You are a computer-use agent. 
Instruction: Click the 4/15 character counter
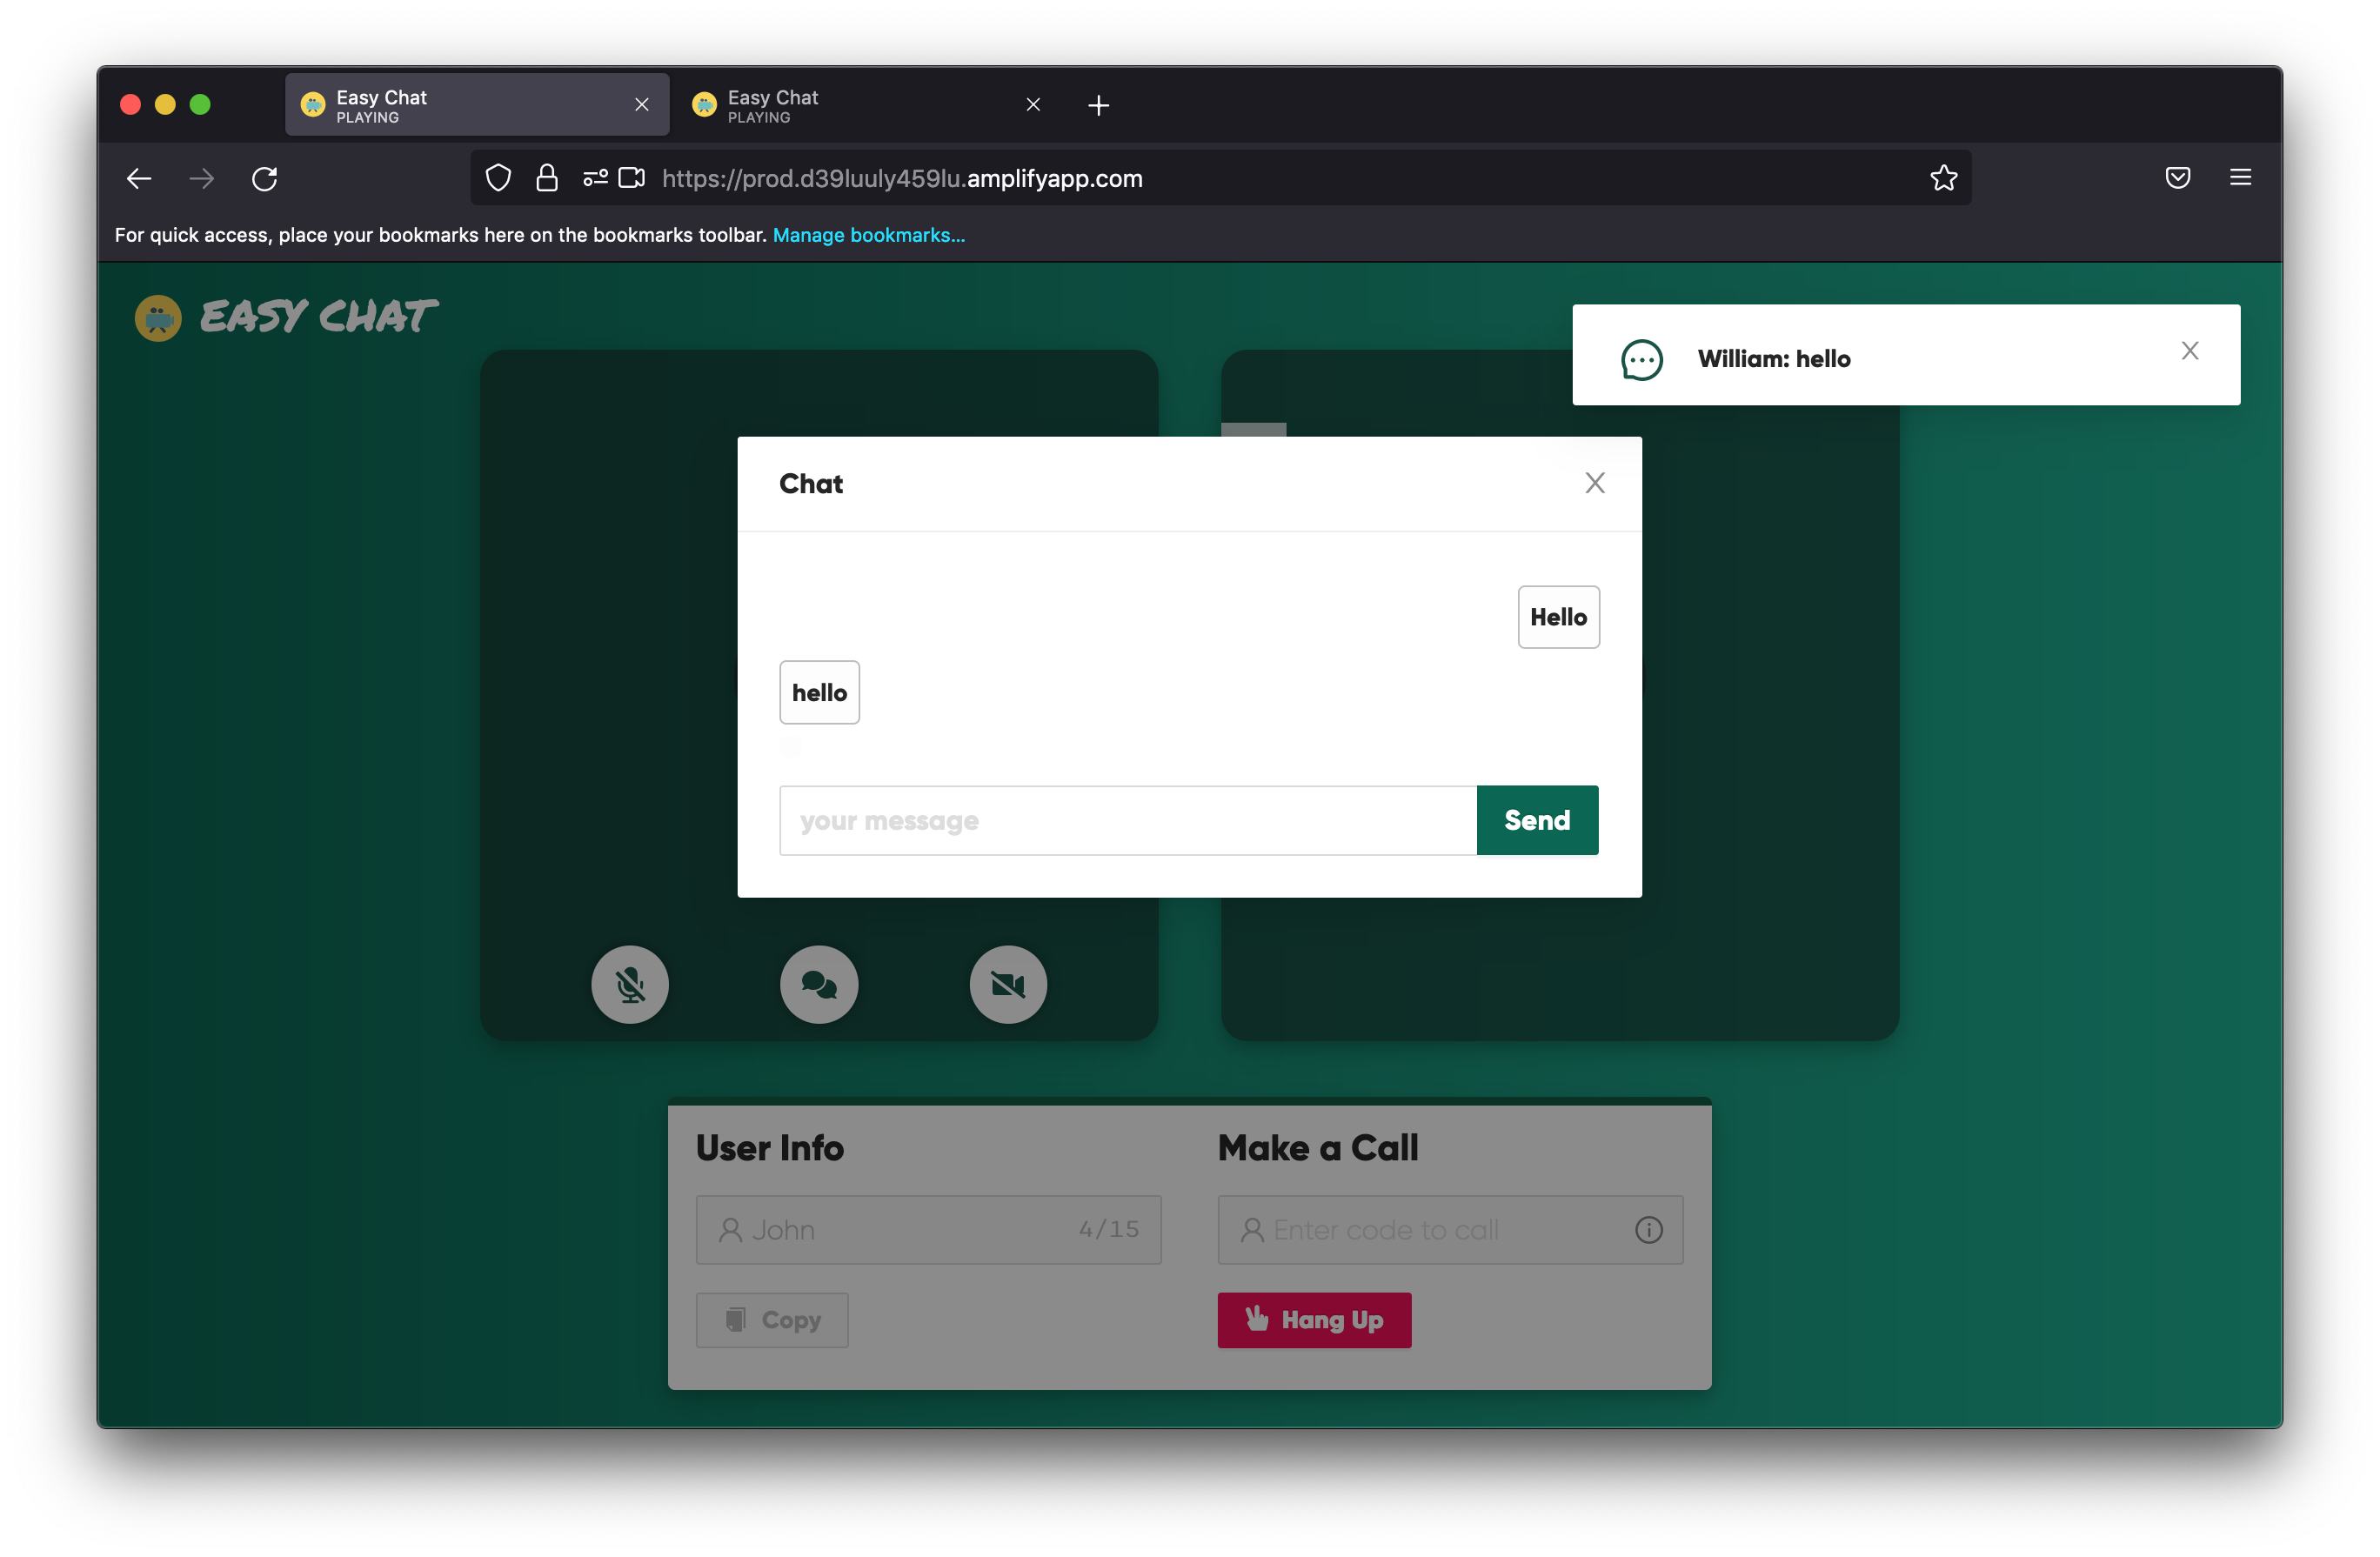point(1109,1230)
